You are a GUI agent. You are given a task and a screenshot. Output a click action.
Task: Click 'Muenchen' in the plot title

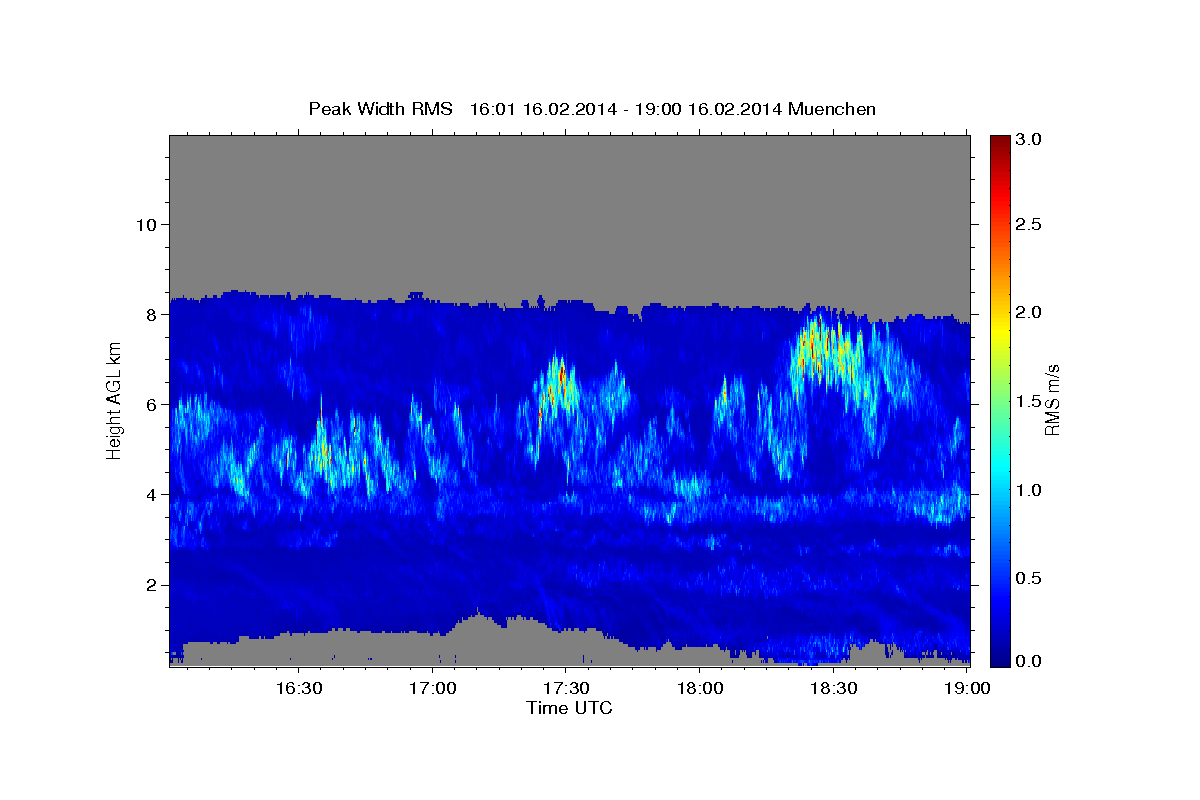(x=832, y=108)
